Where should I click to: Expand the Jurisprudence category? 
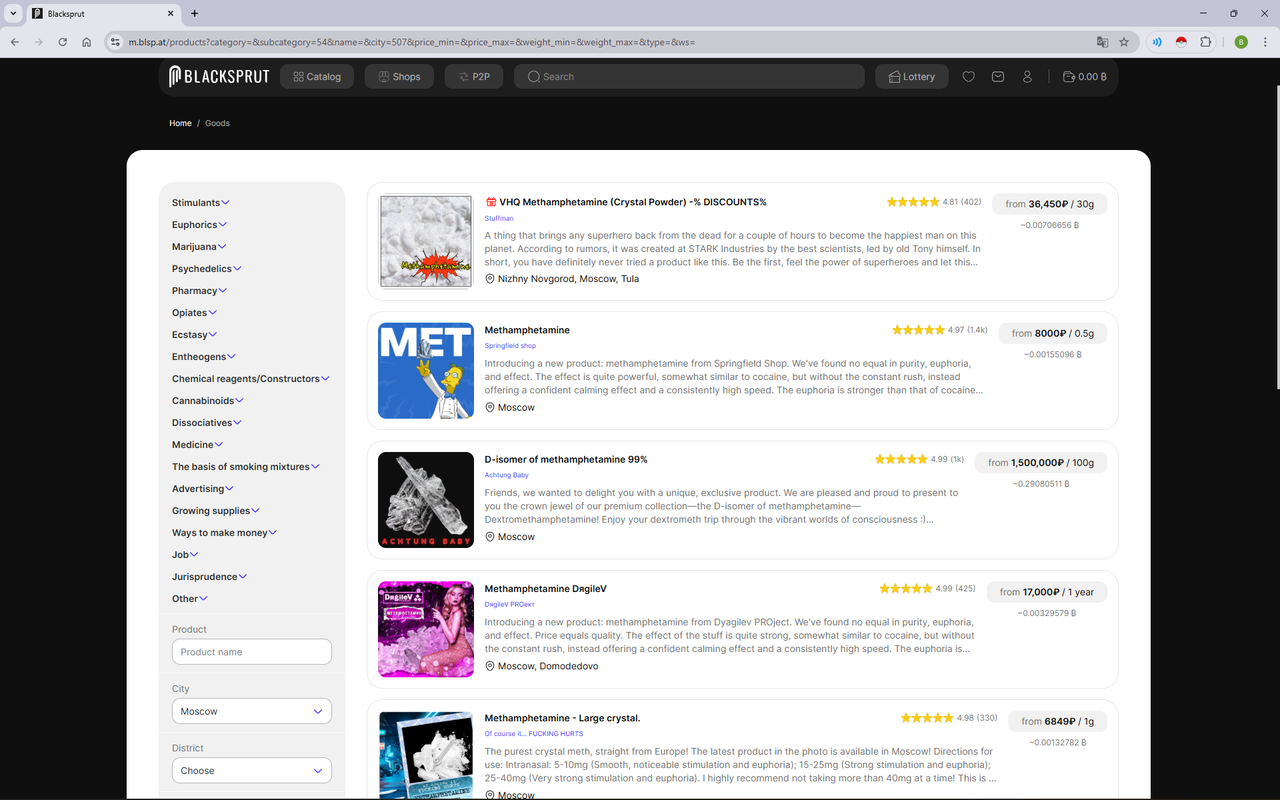pyautogui.click(x=209, y=576)
